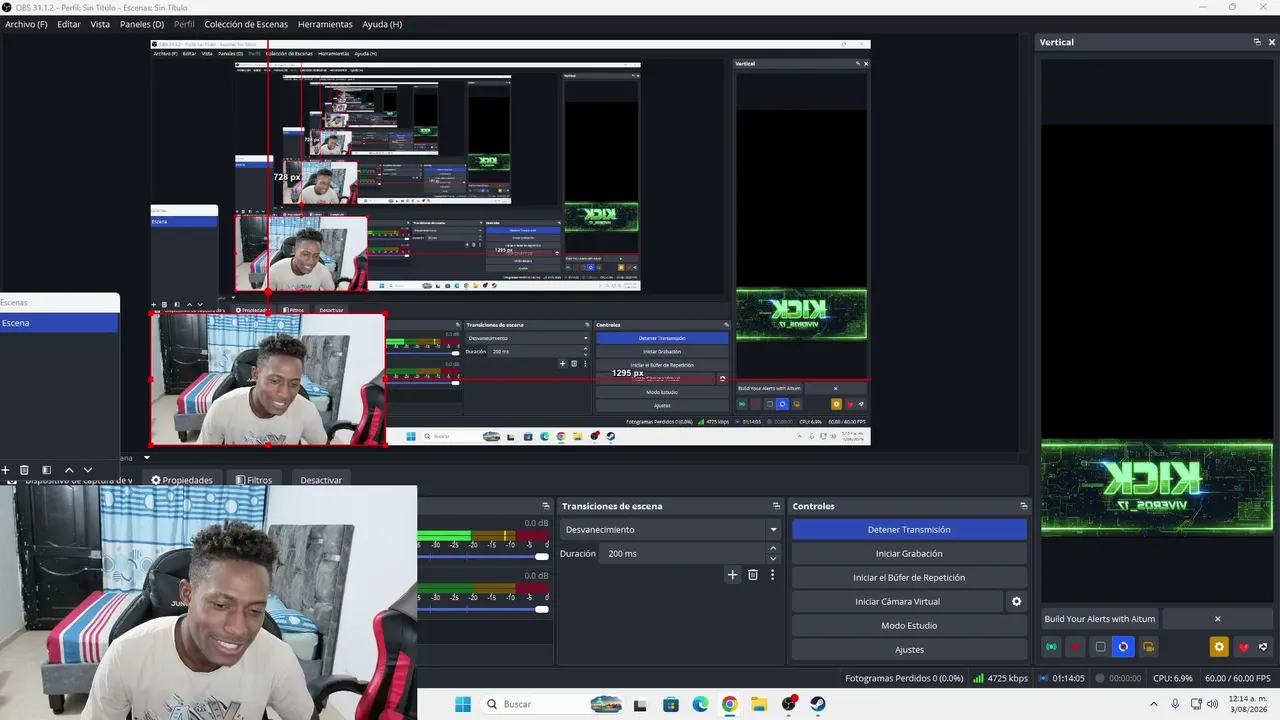Click the microphone icon in system tray

pos(1175,704)
